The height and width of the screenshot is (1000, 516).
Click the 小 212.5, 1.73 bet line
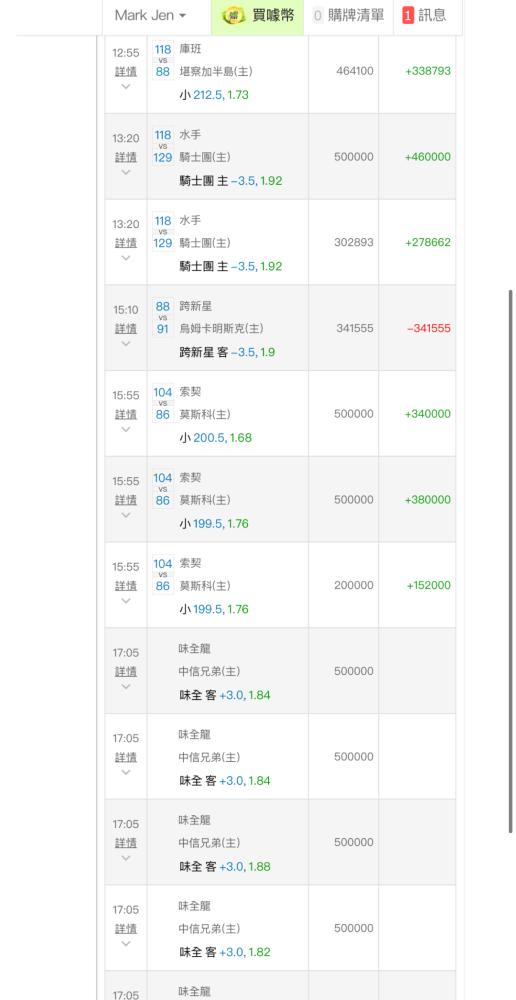pos(214,95)
